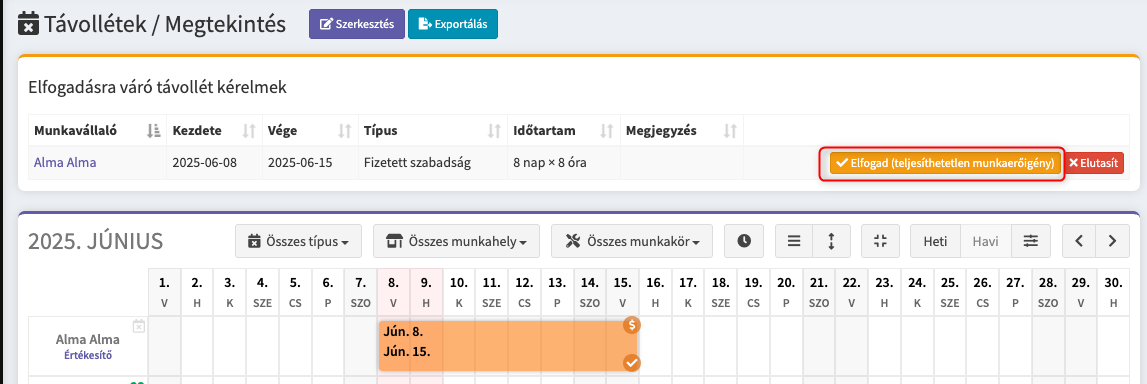This screenshot has width=1147, height=384.
Task: Open the sliders settings icon button
Action: [x=1031, y=241]
